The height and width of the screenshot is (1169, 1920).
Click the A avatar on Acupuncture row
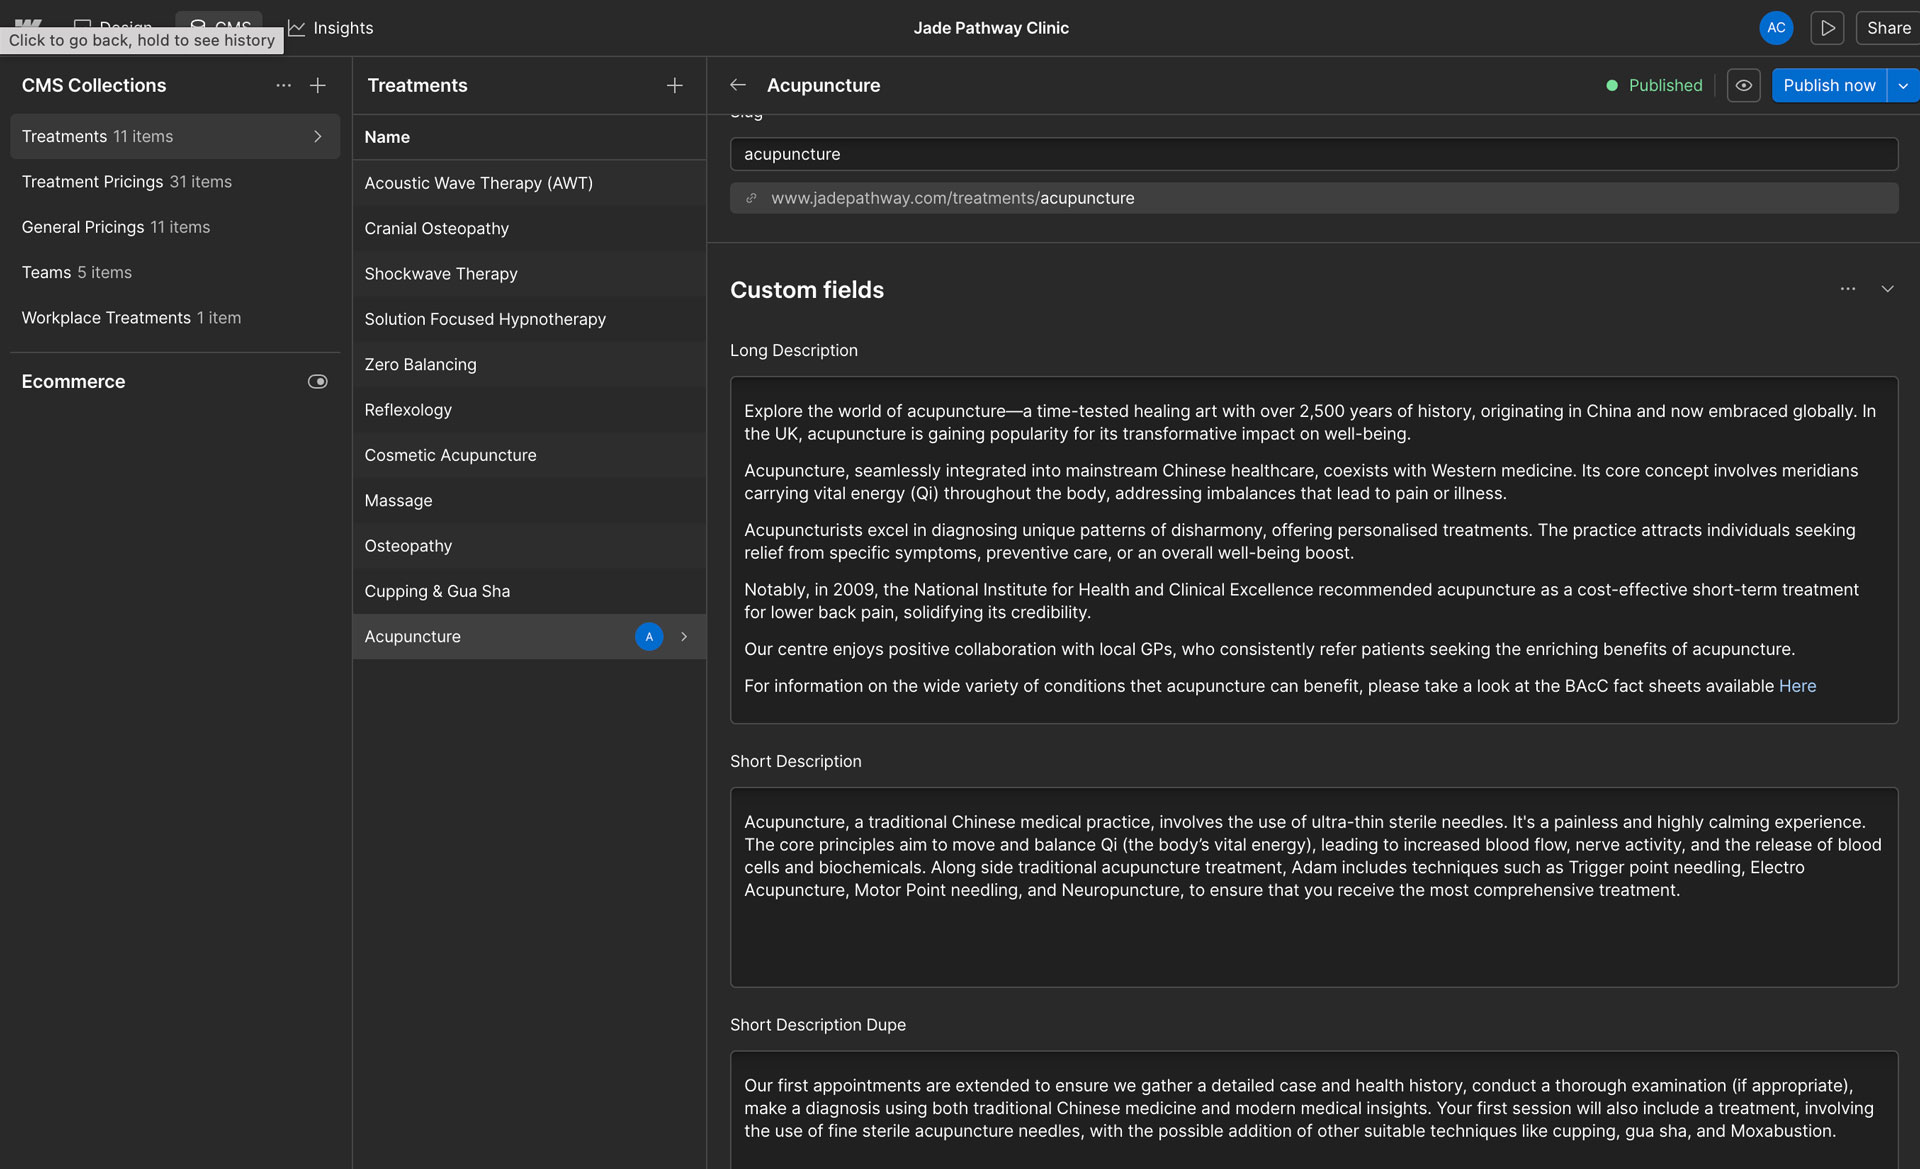649,637
